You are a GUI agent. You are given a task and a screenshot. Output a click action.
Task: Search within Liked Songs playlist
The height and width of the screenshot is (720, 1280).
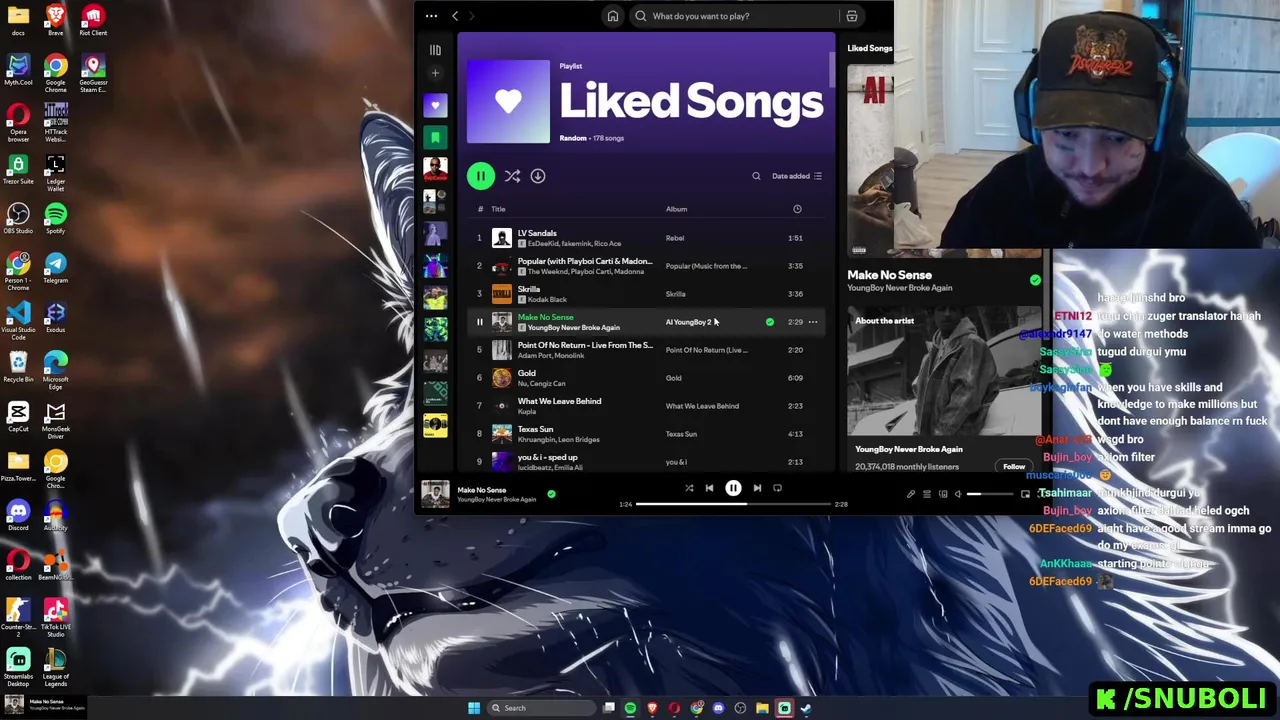(x=756, y=176)
